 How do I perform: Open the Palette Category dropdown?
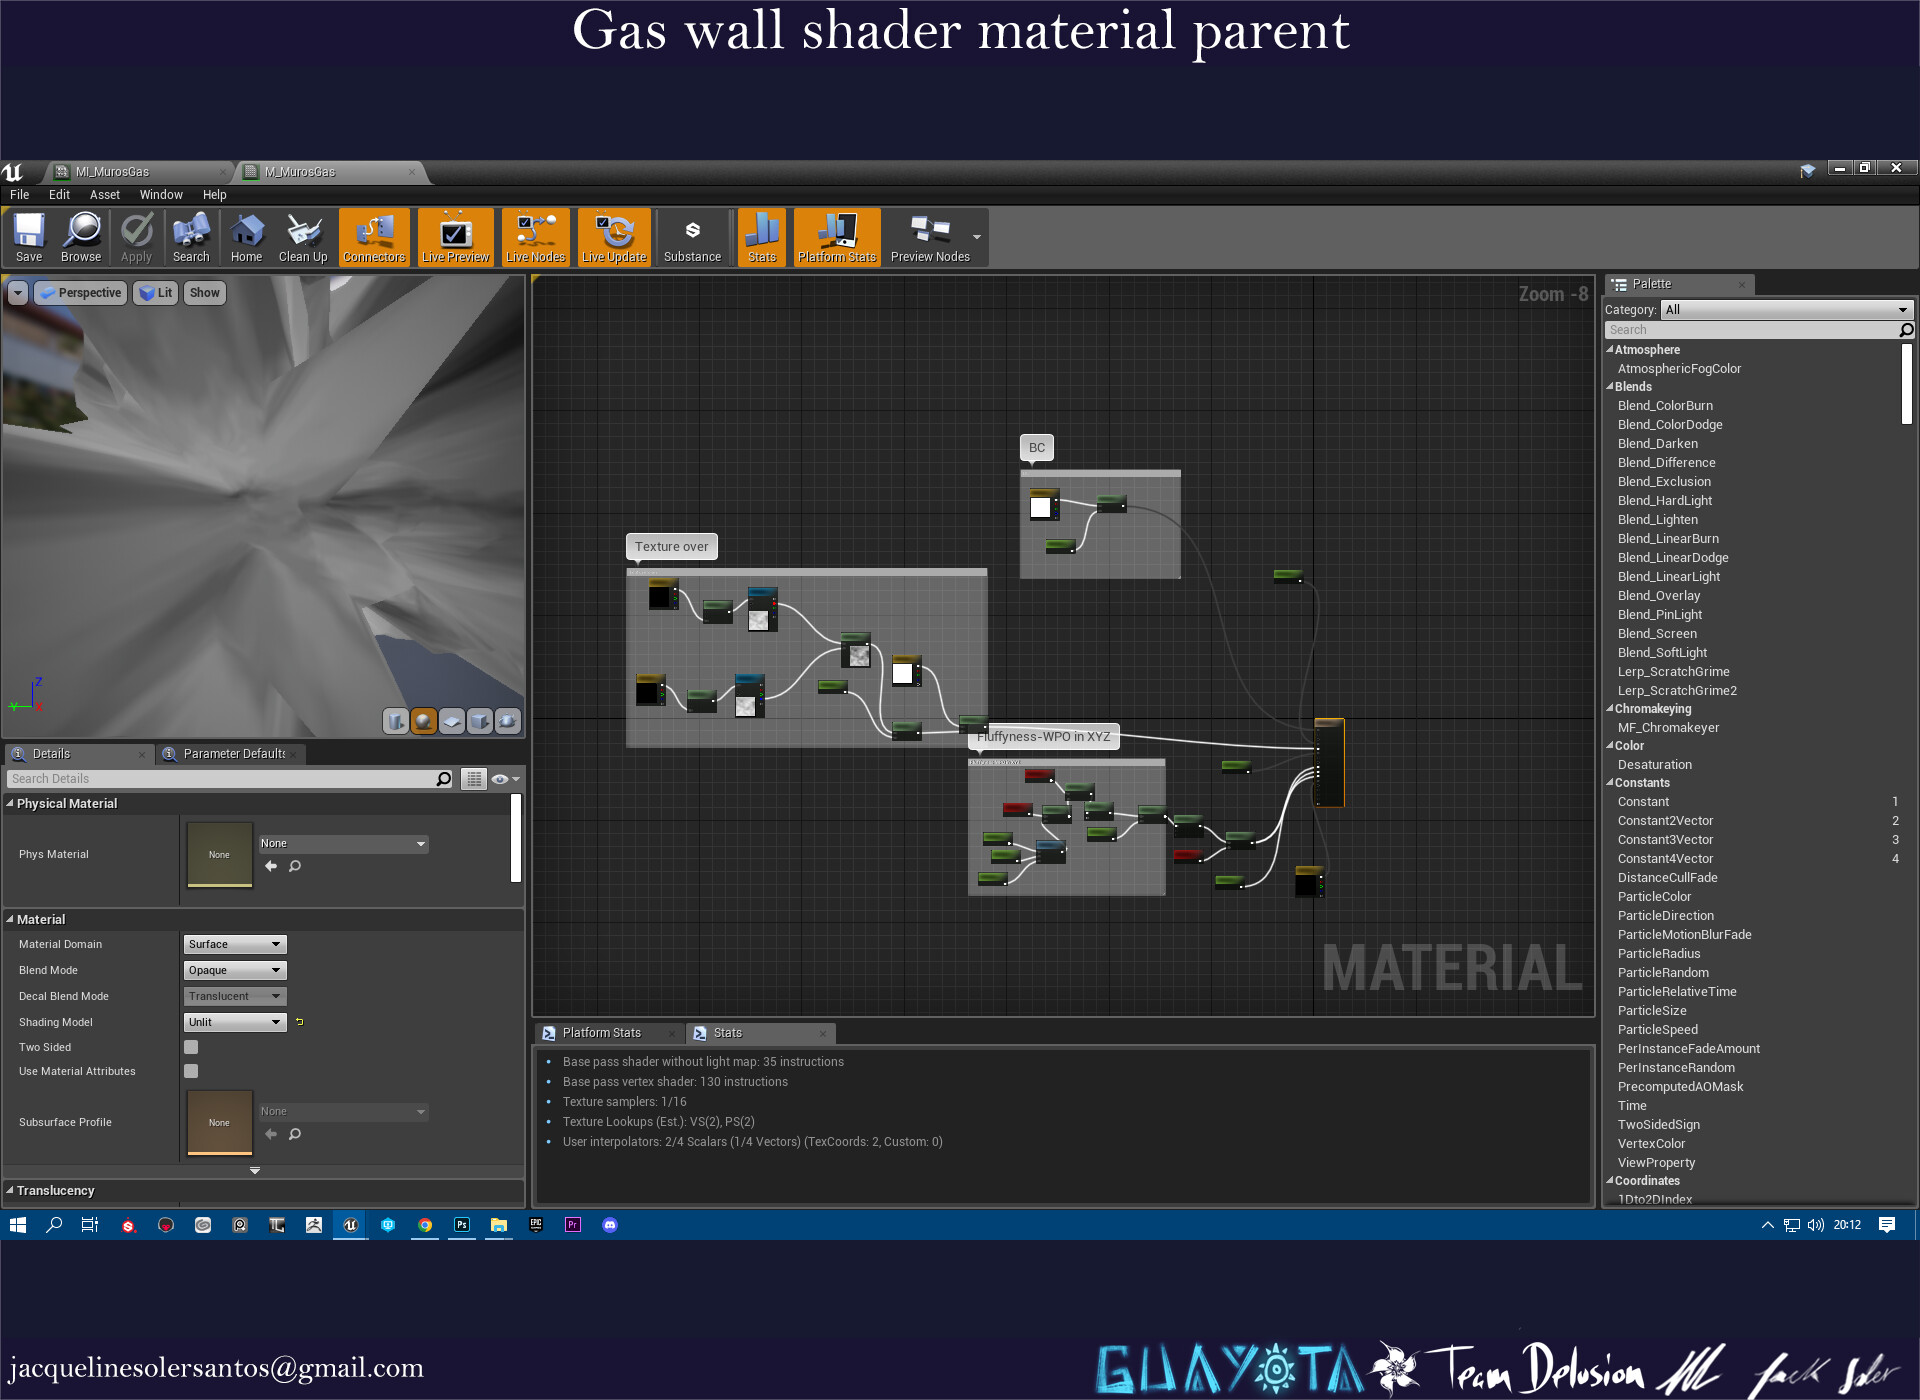[x=1786, y=310]
